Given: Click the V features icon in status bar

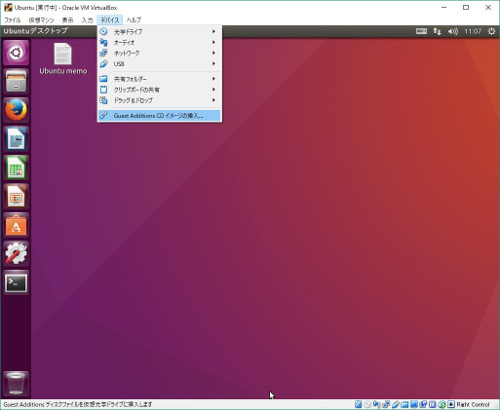Looking at the screenshot, I should (x=432, y=404).
